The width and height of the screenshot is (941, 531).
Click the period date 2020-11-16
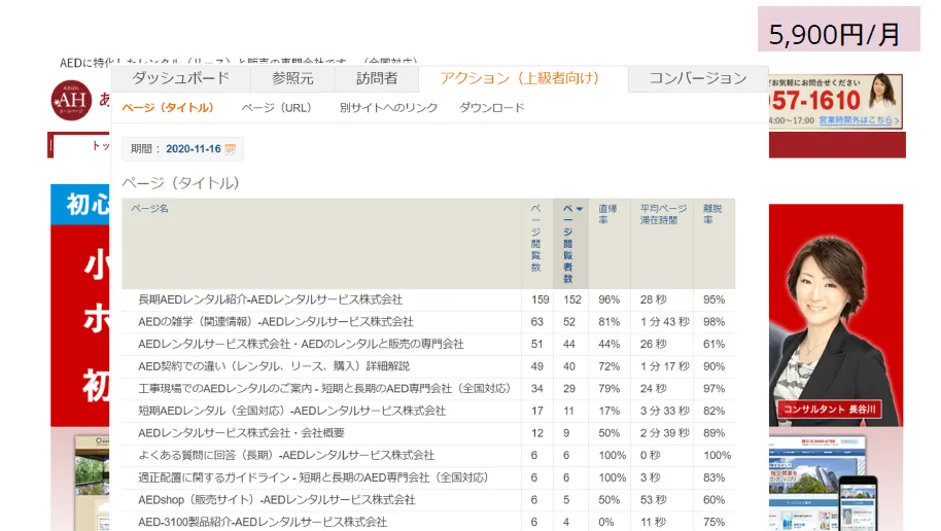pos(193,149)
